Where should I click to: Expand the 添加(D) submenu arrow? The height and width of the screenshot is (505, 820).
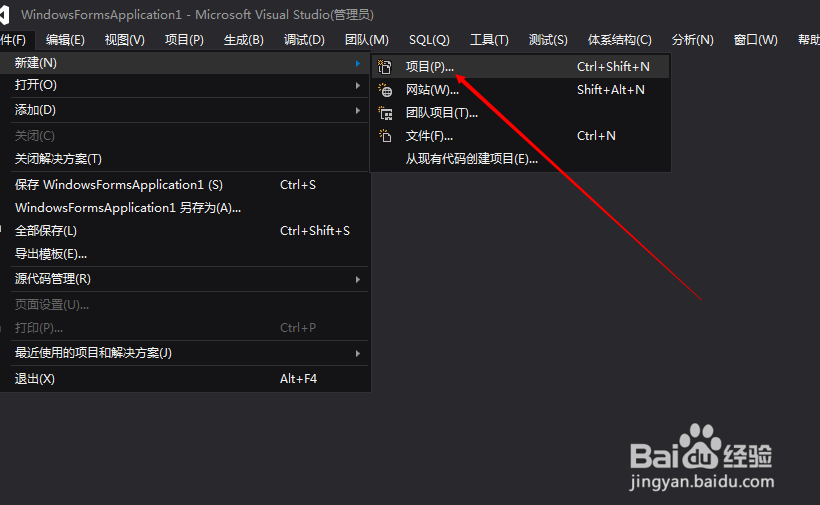[x=358, y=110]
